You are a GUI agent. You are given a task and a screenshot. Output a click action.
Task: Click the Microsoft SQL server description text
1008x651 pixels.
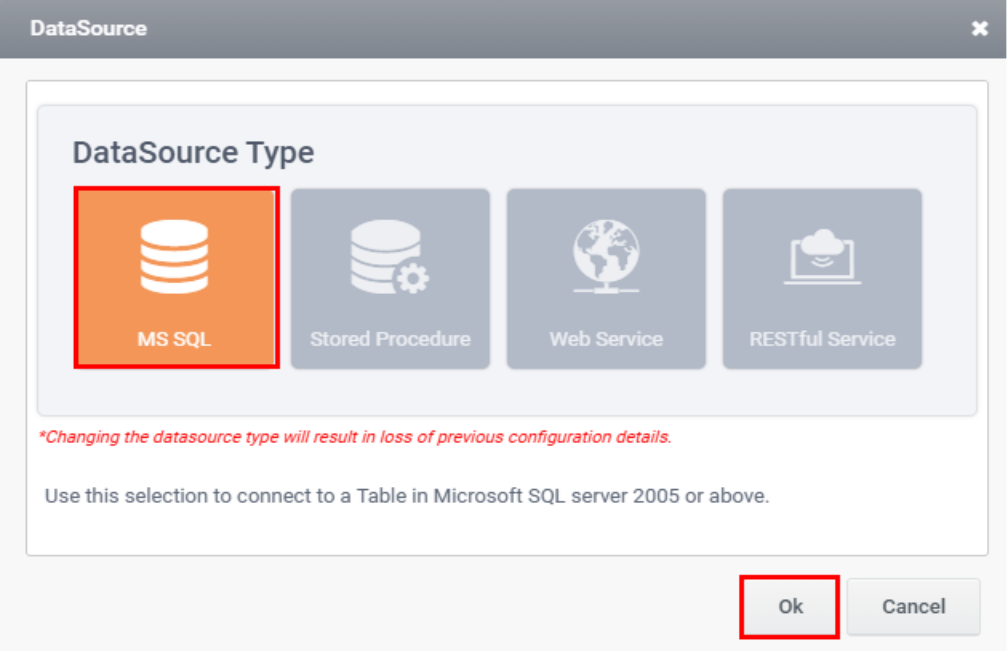[407, 497]
